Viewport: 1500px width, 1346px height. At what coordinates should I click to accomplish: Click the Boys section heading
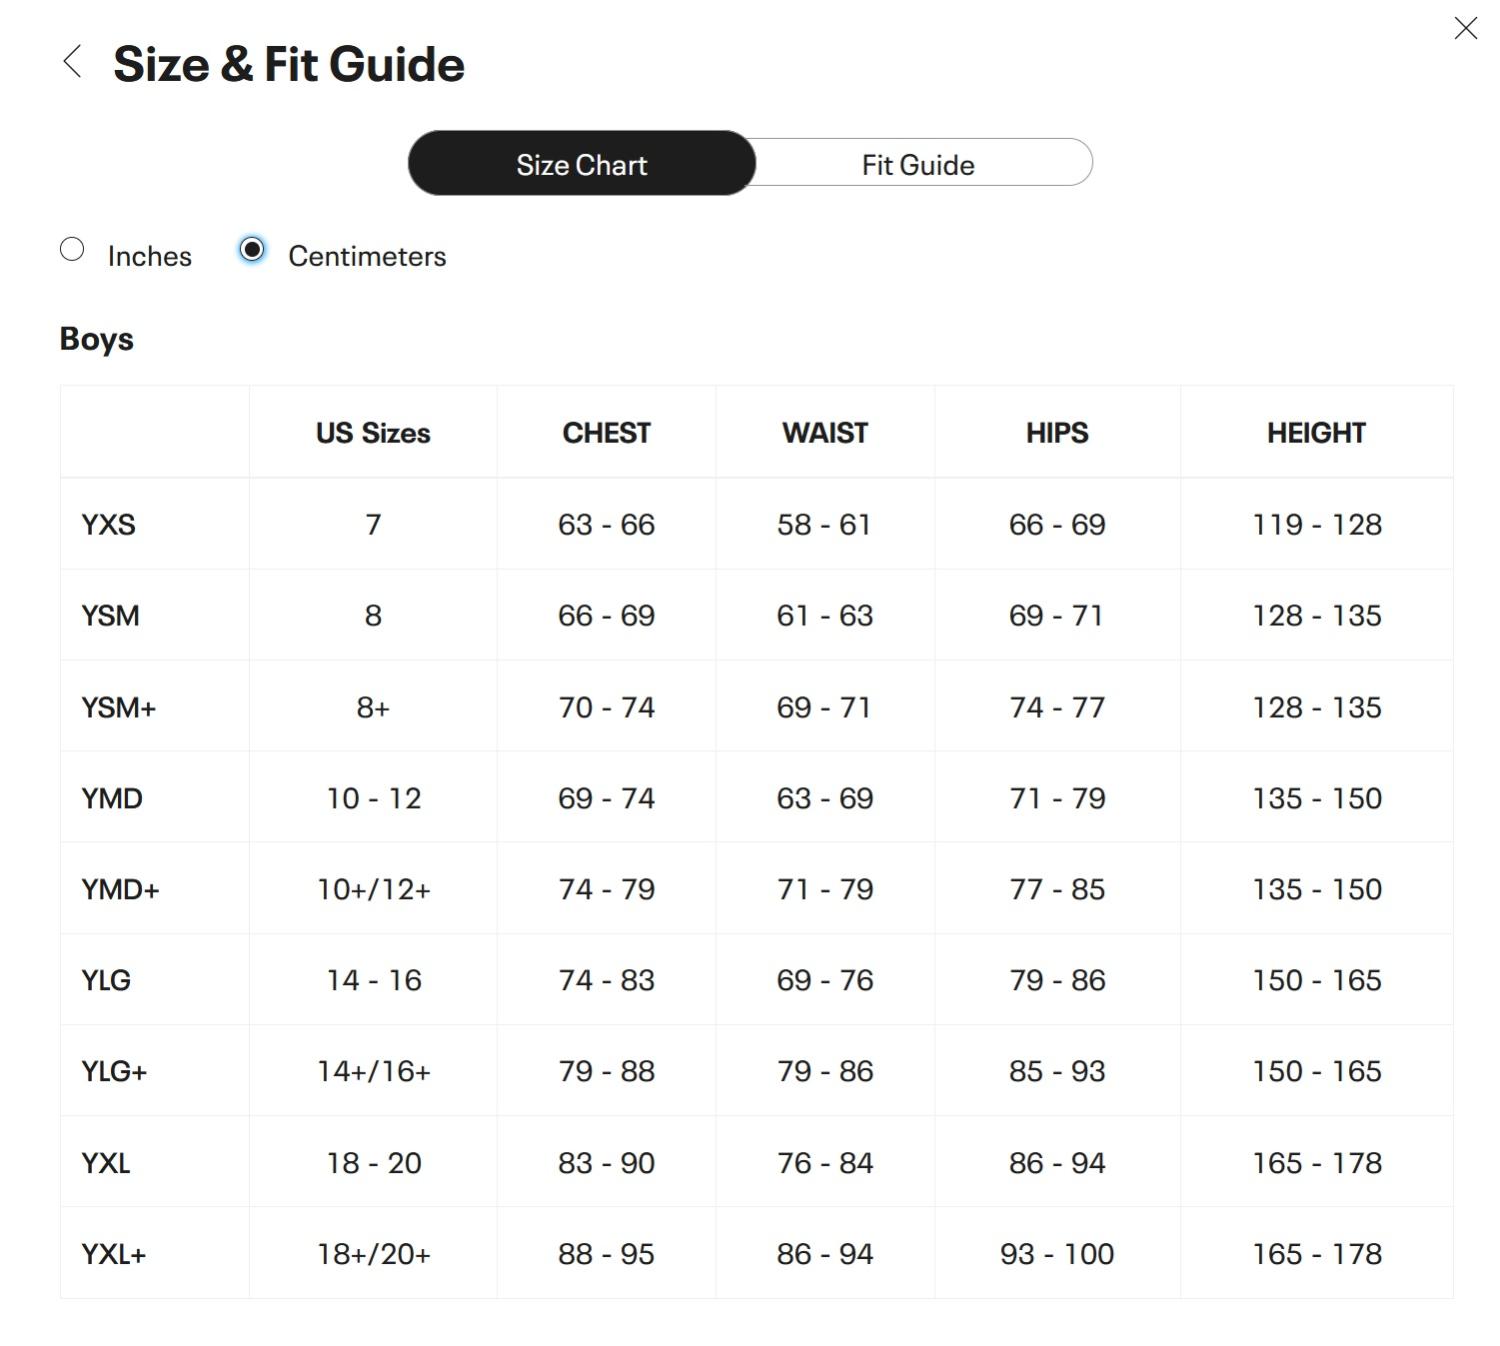(97, 339)
